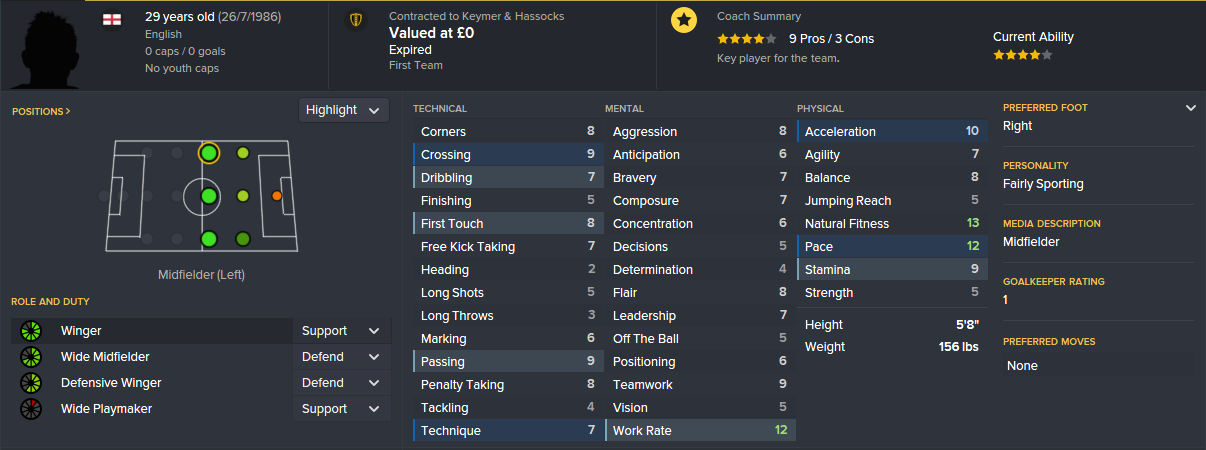The height and width of the screenshot is (450, 1206).
Task: Select the Winger role icon
Action: 30,331
